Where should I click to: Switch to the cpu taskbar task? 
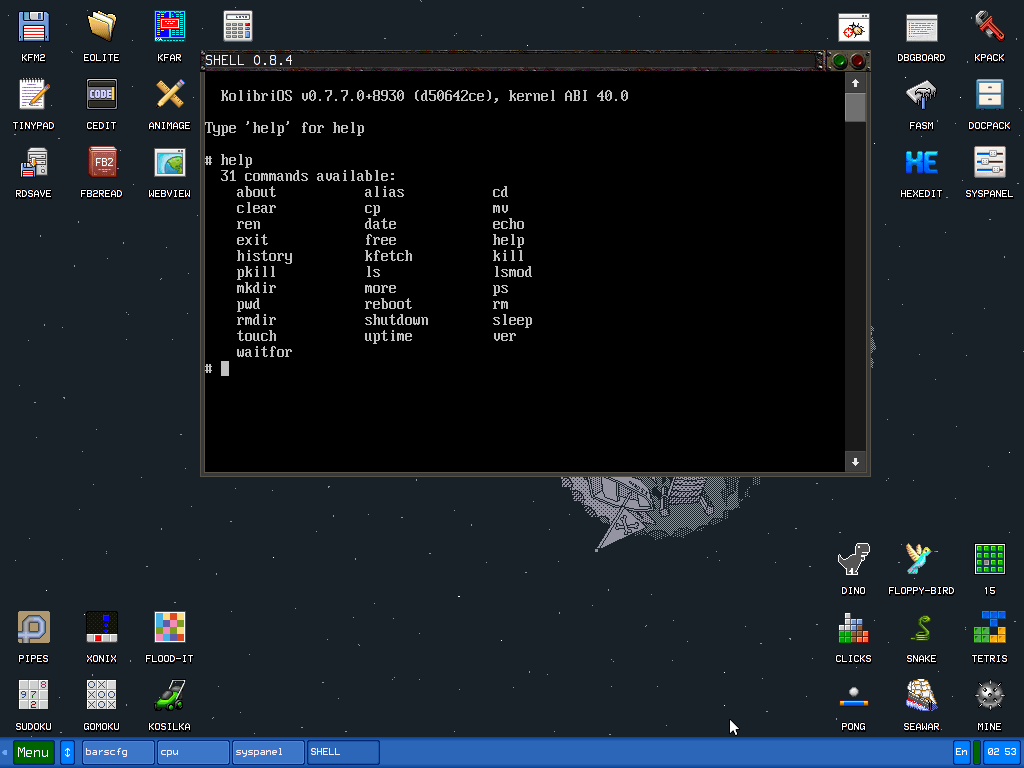coord(192,752)
